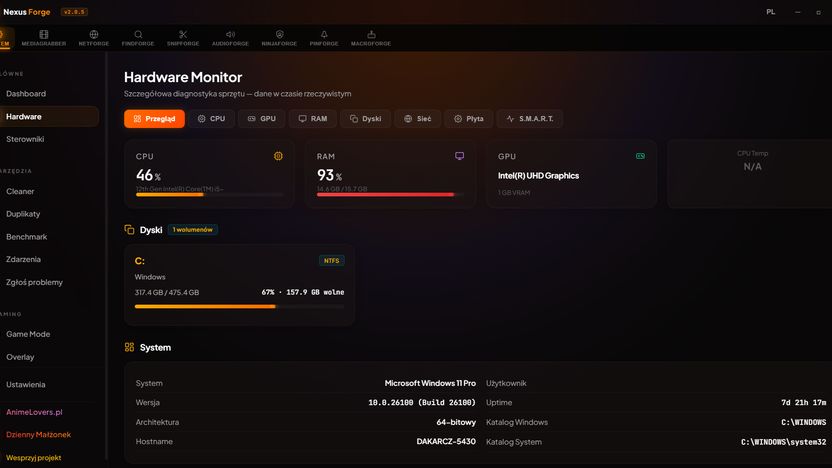Switch to the Sieć tab
The height and width of the screenshot is (468, 832).
click(418, 119)
